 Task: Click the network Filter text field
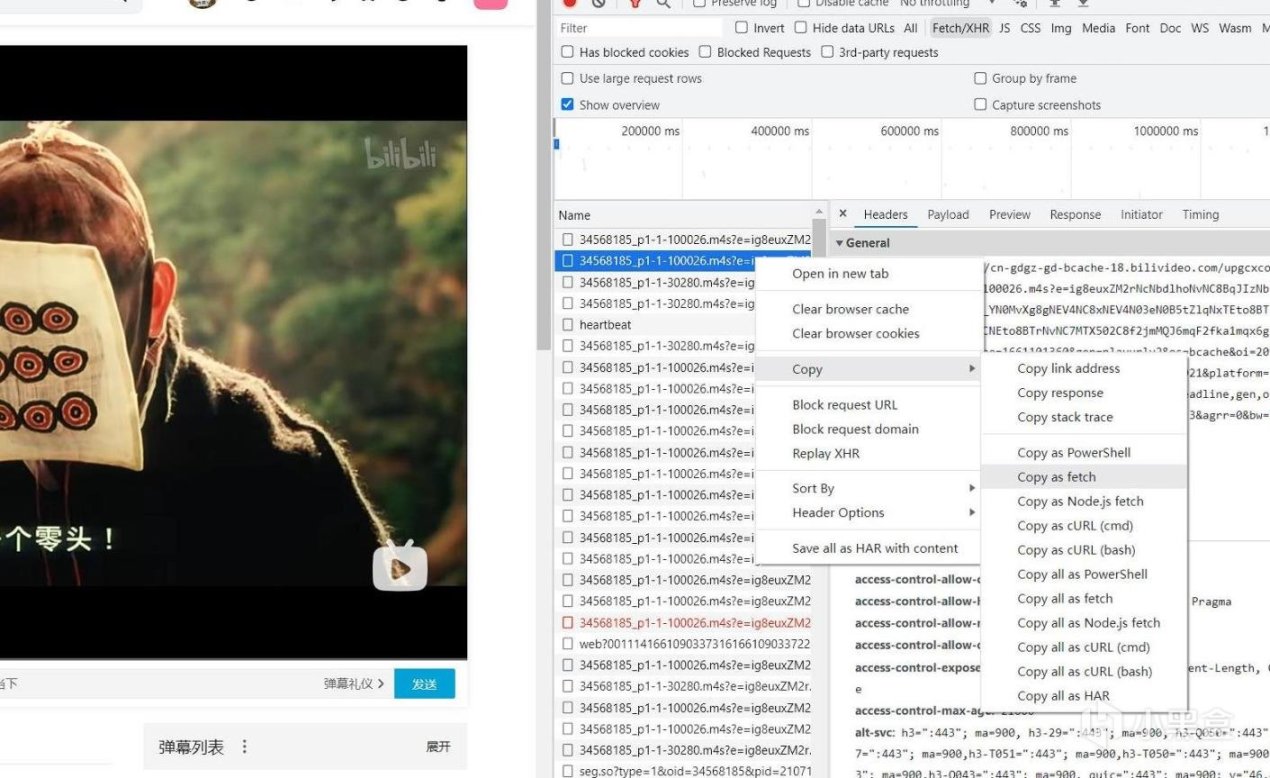click(640, 28)
